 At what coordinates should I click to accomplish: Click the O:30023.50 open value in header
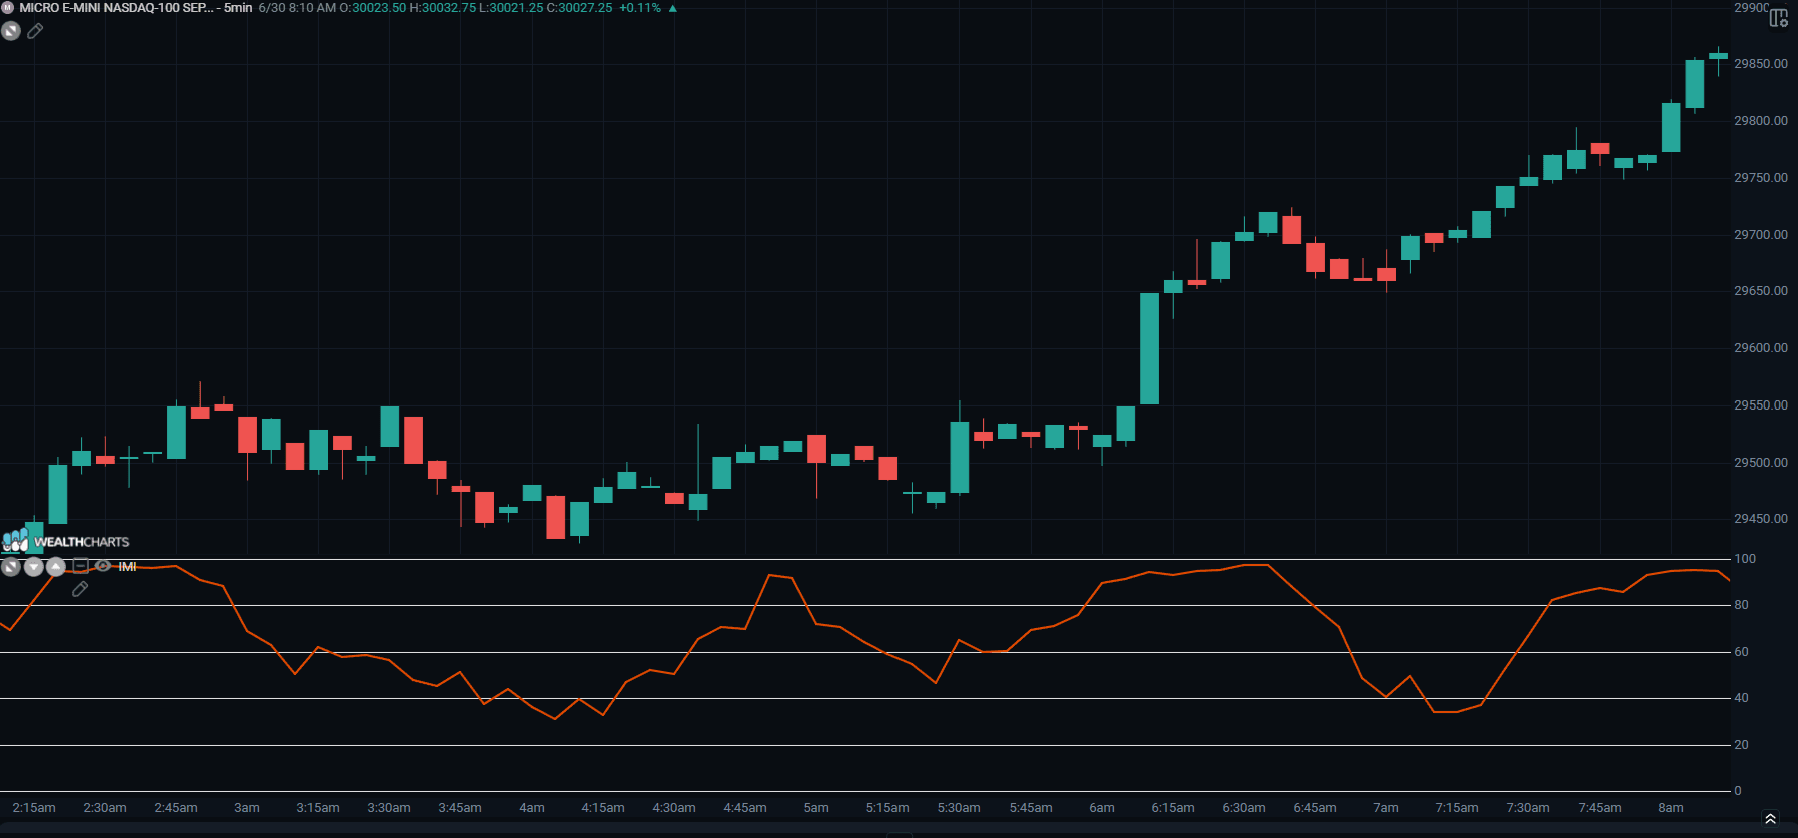(x=373, y=8)
